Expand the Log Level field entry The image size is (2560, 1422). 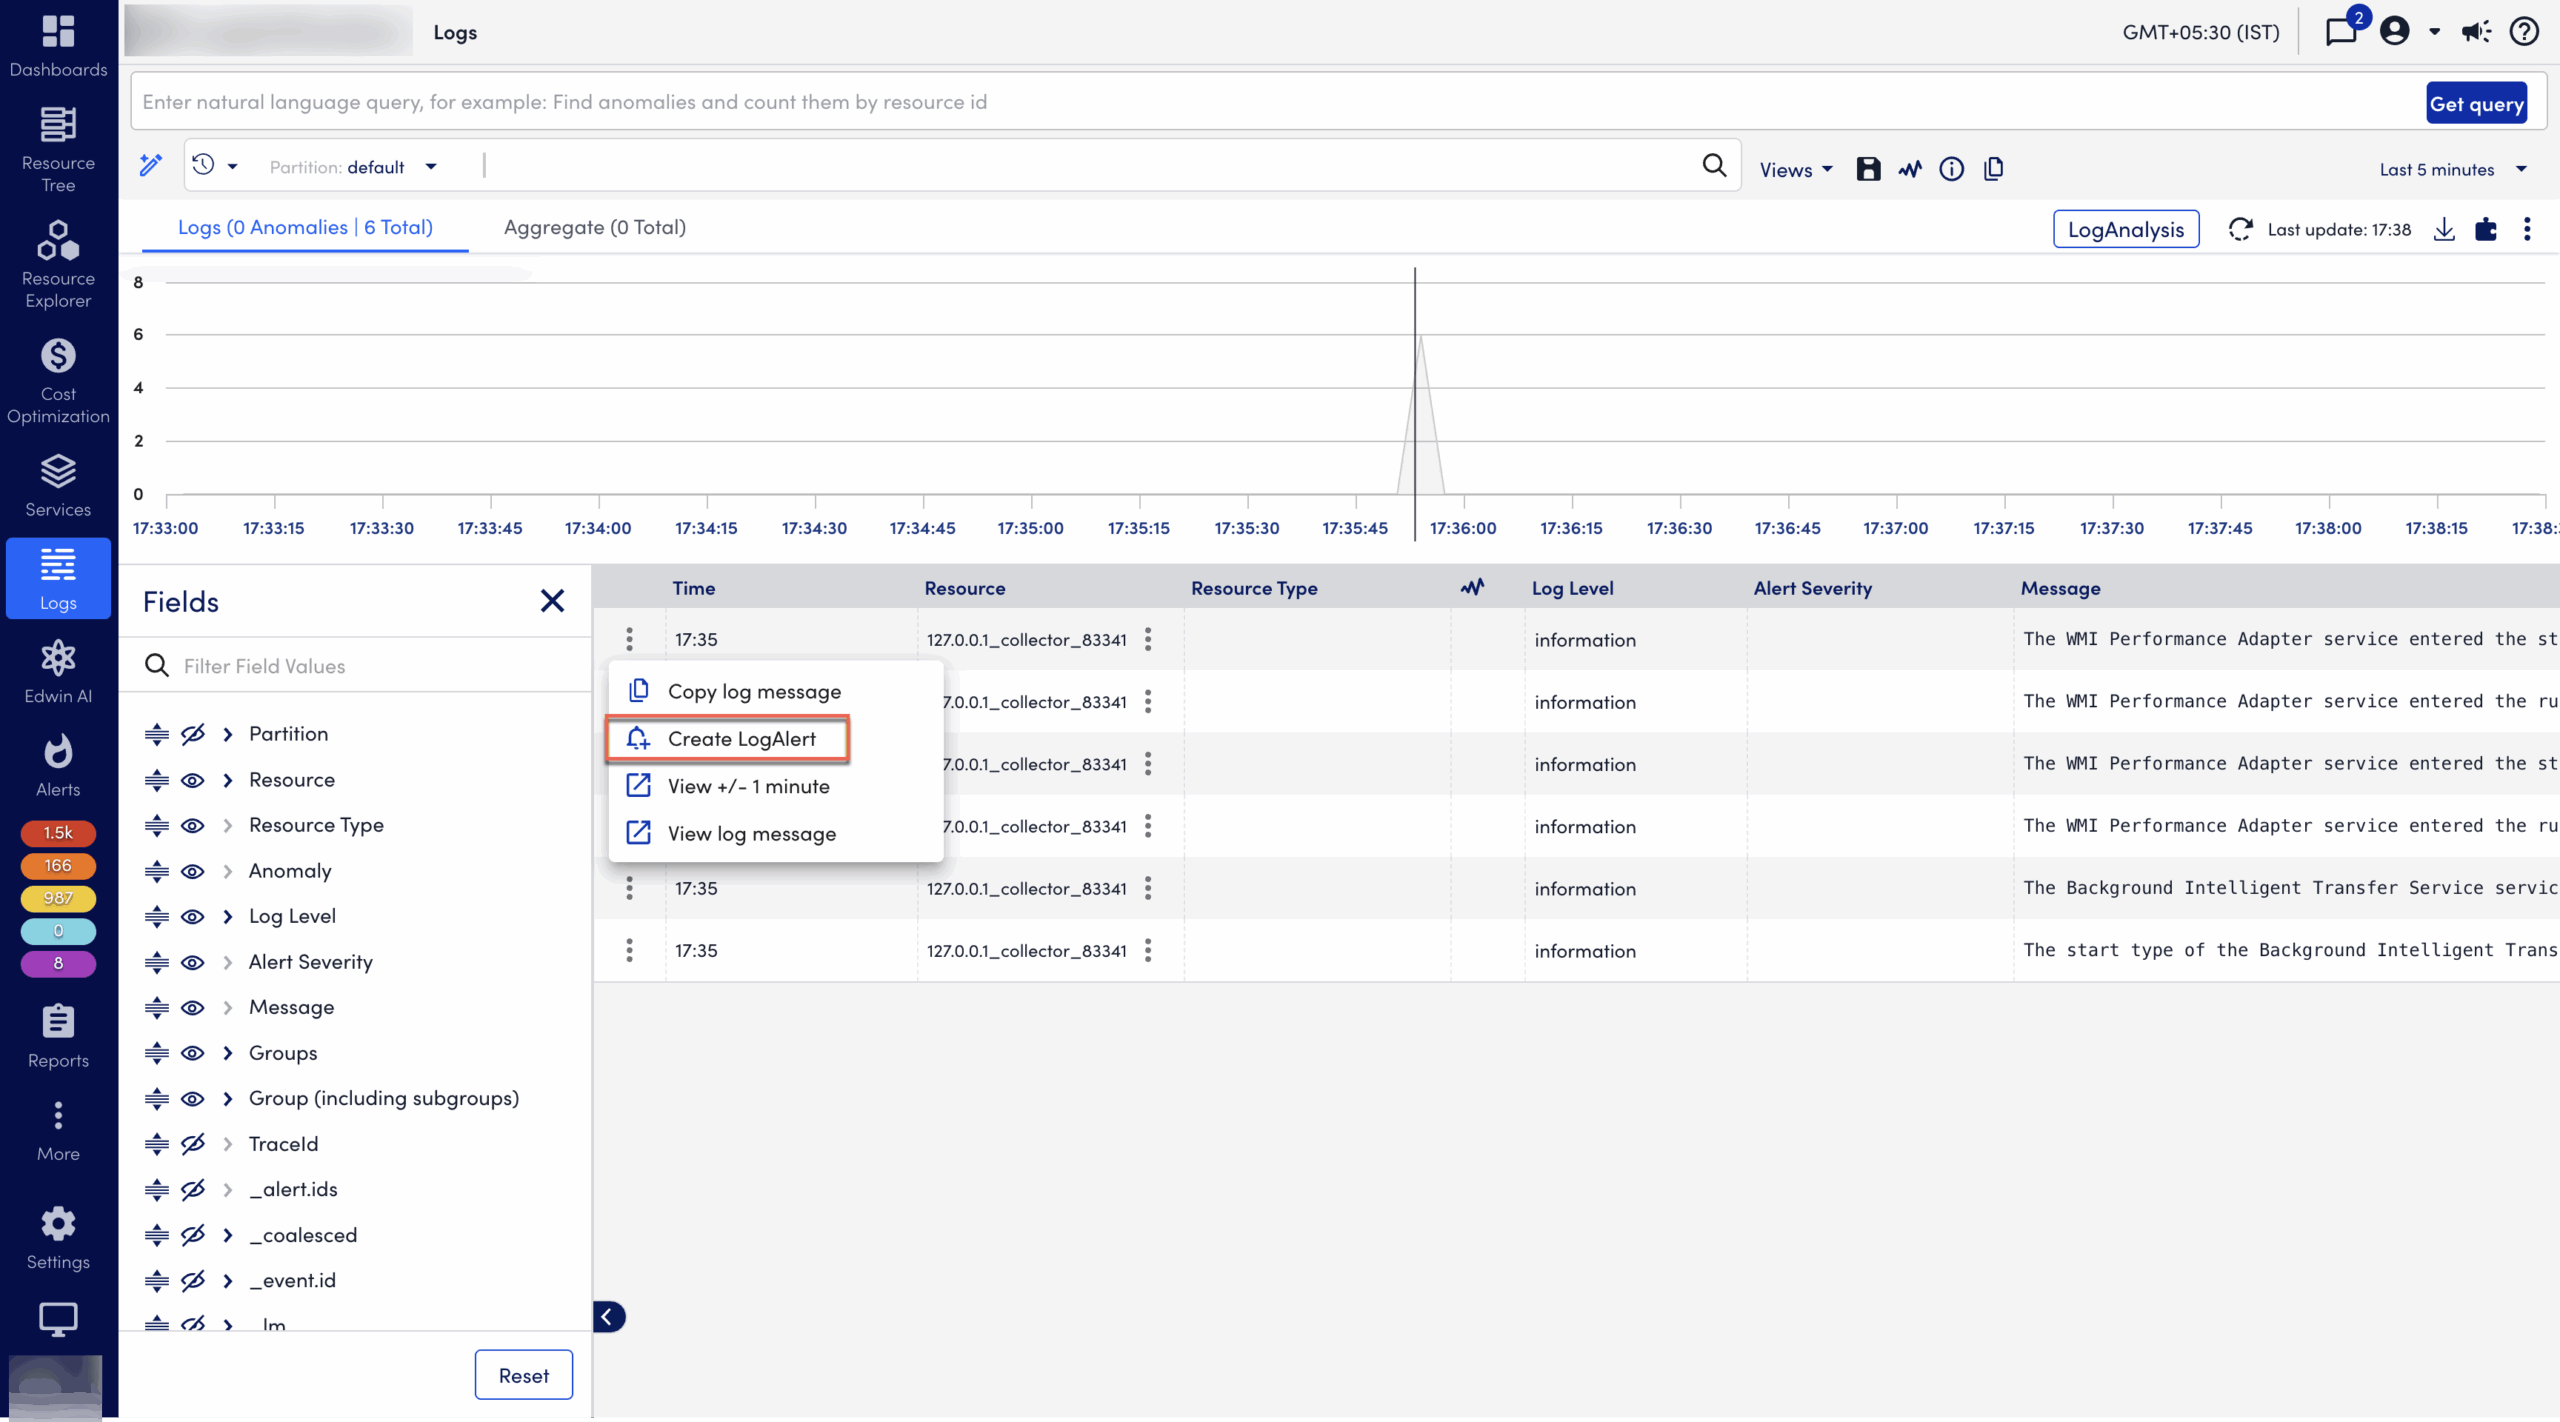click(227, 916)
